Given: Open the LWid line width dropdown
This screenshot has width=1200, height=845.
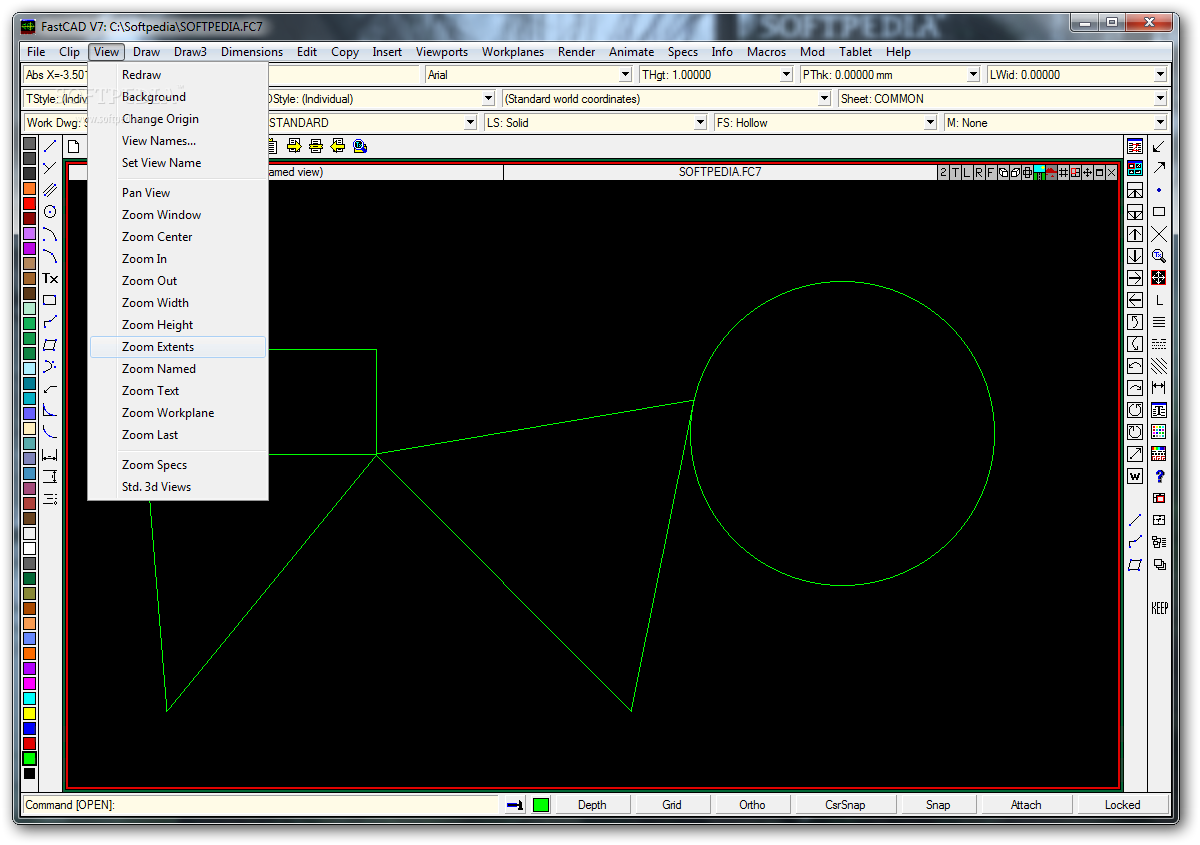Looking at the screenshot, I should (x=1077, y=75).
